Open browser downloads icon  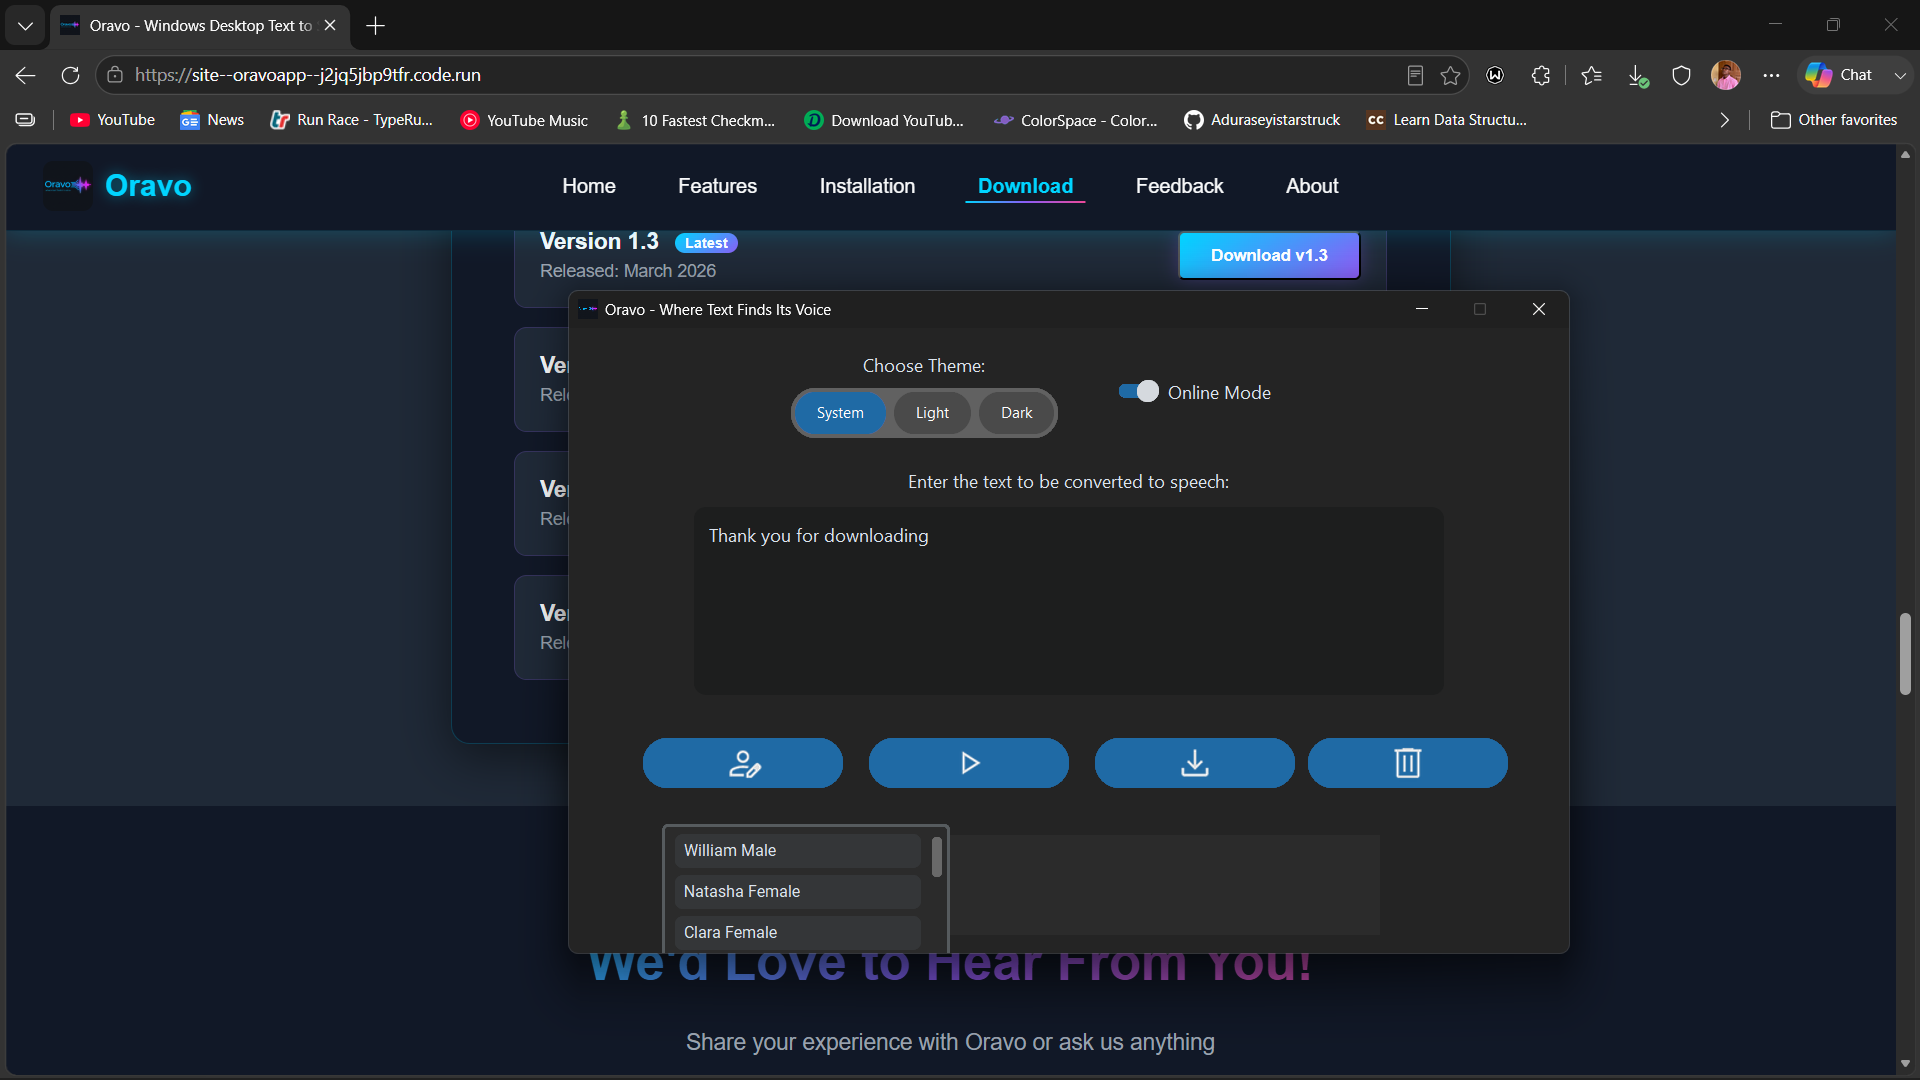click(x=1638, y=75)
